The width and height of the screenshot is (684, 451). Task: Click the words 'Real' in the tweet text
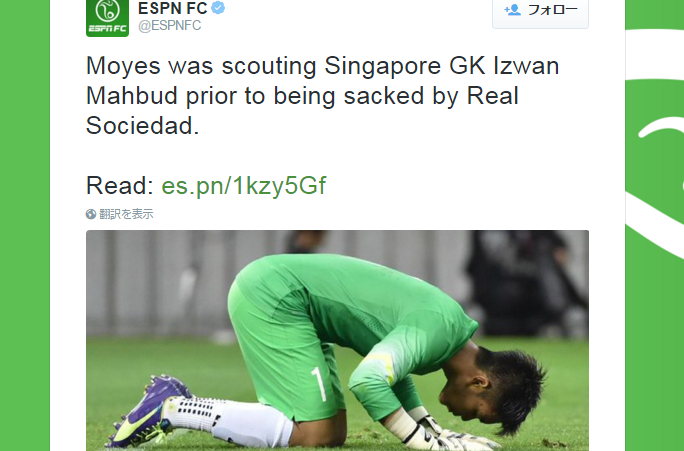[492, 96]
